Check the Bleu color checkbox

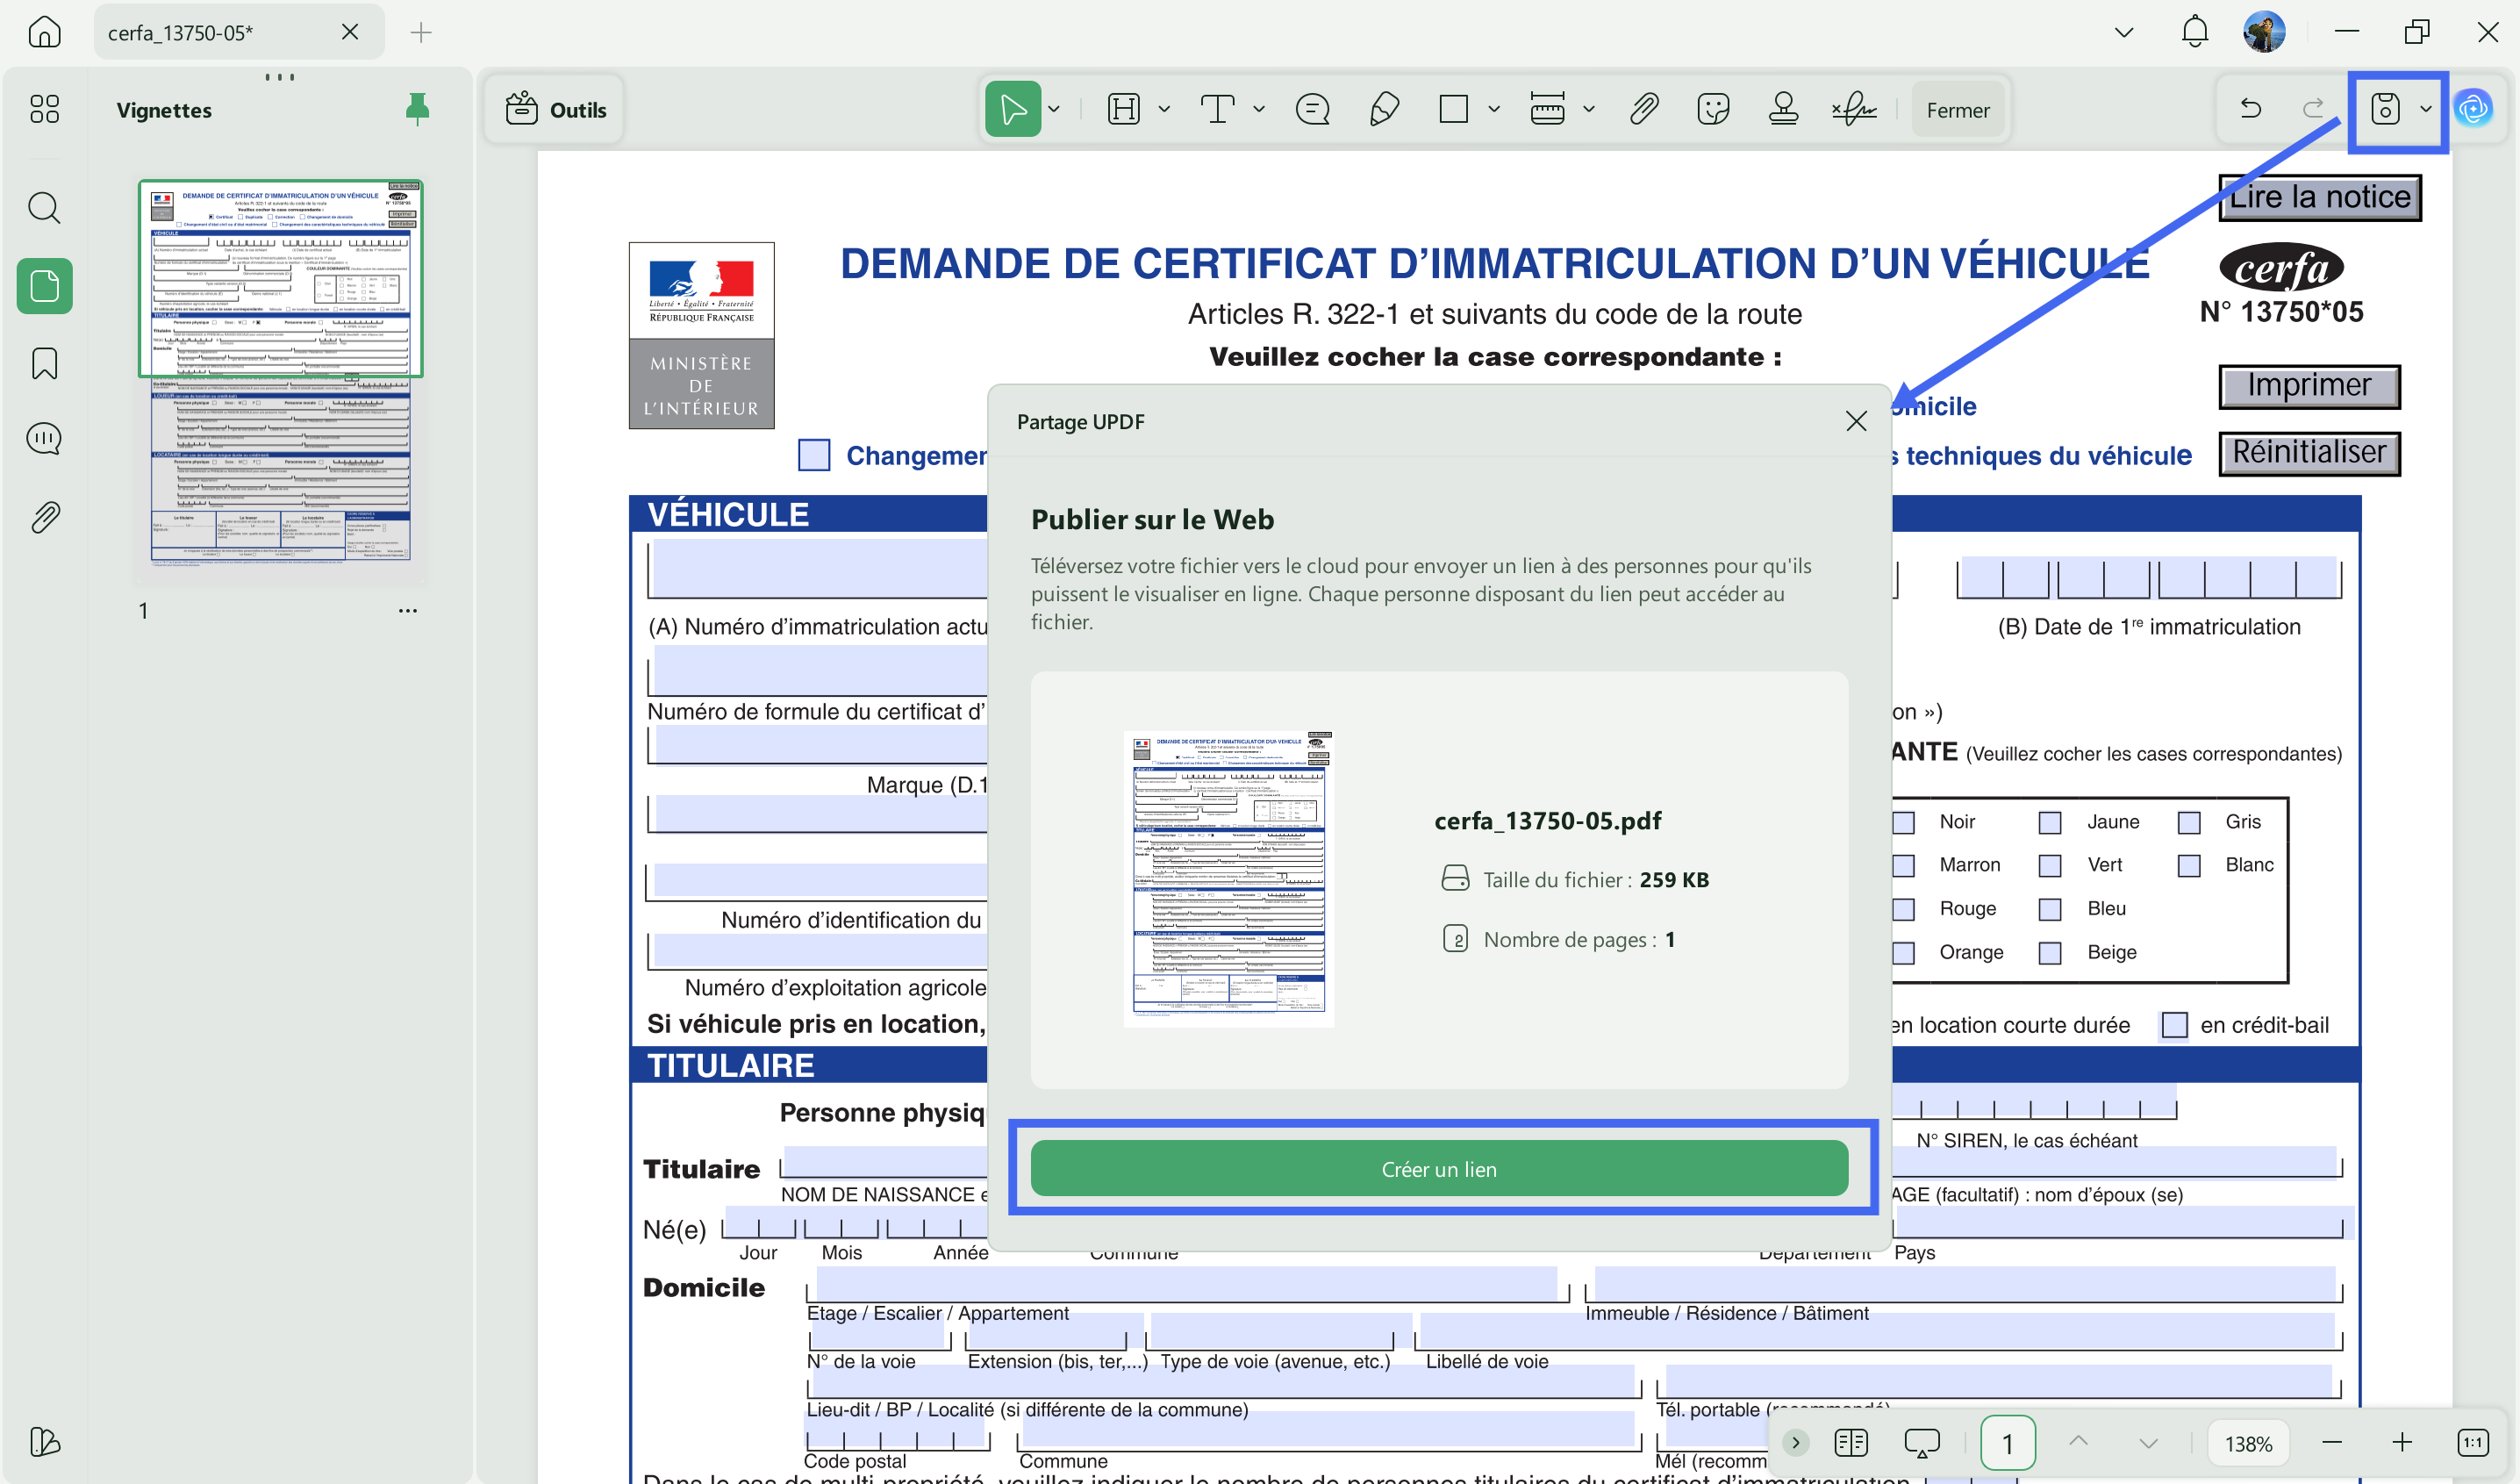2049,909
